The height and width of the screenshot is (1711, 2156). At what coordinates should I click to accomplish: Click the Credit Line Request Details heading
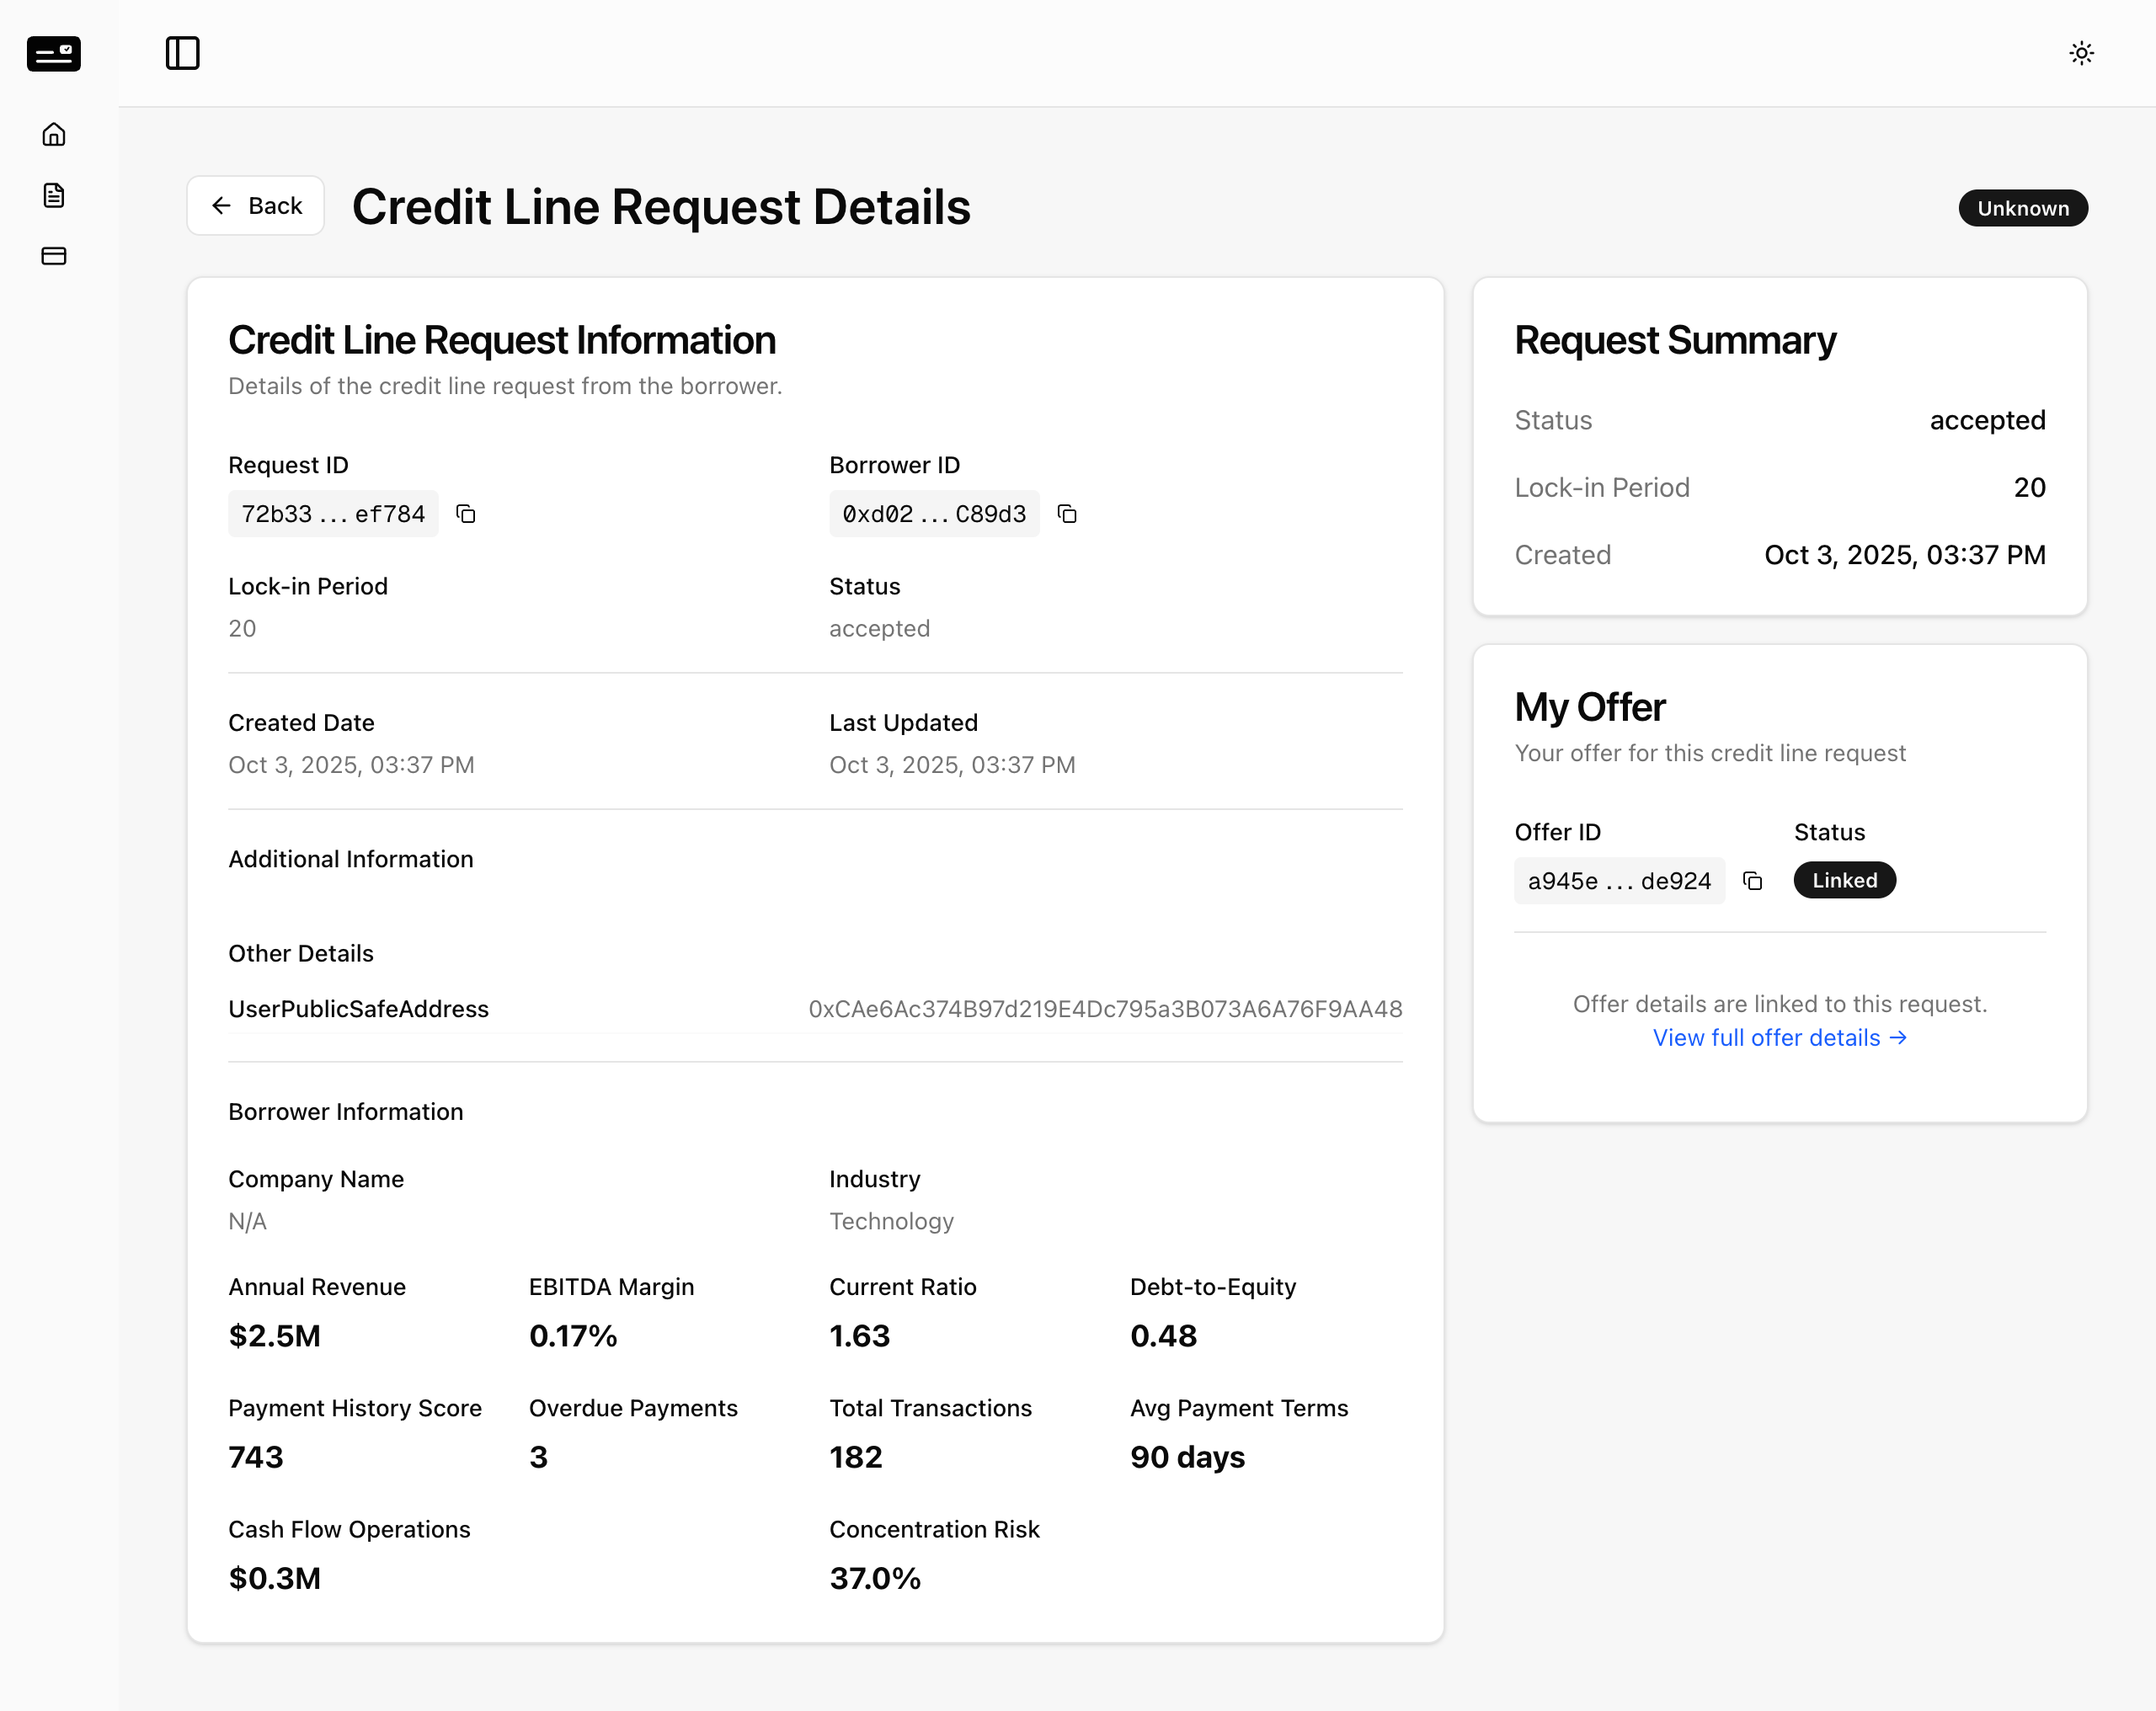point(661,207)
